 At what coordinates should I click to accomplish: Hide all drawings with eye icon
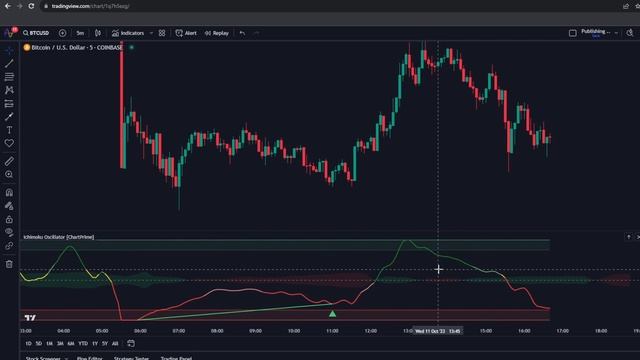9,232
